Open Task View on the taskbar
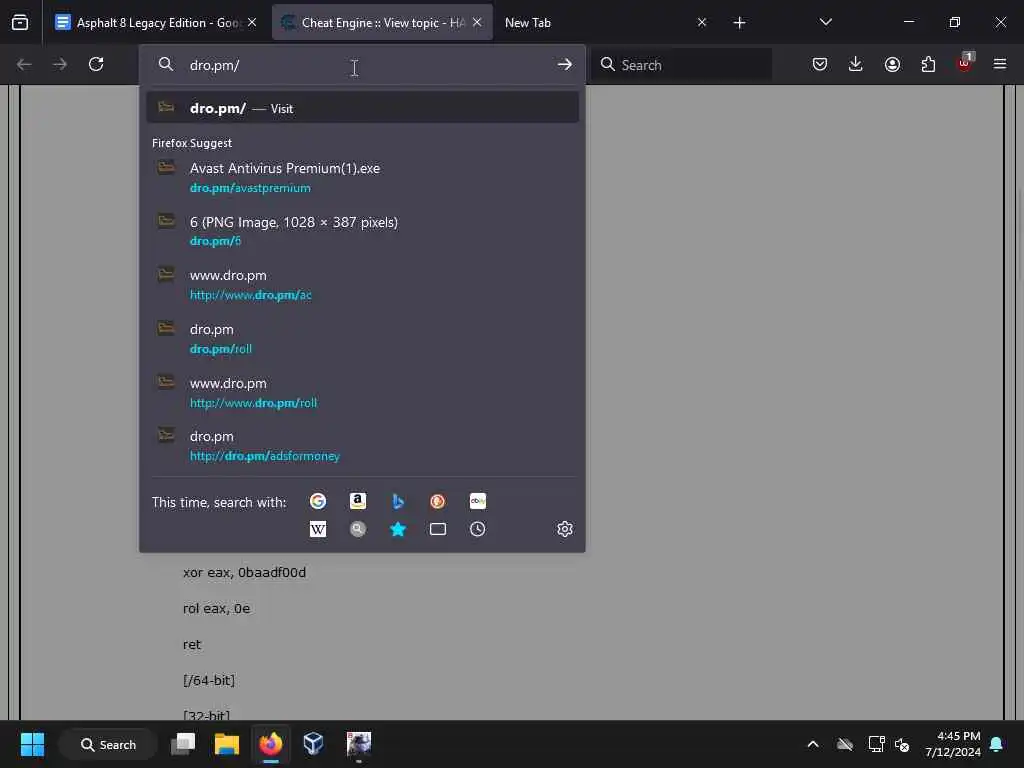Screen dimensions: 1024x768 click(x=183, y=744)
